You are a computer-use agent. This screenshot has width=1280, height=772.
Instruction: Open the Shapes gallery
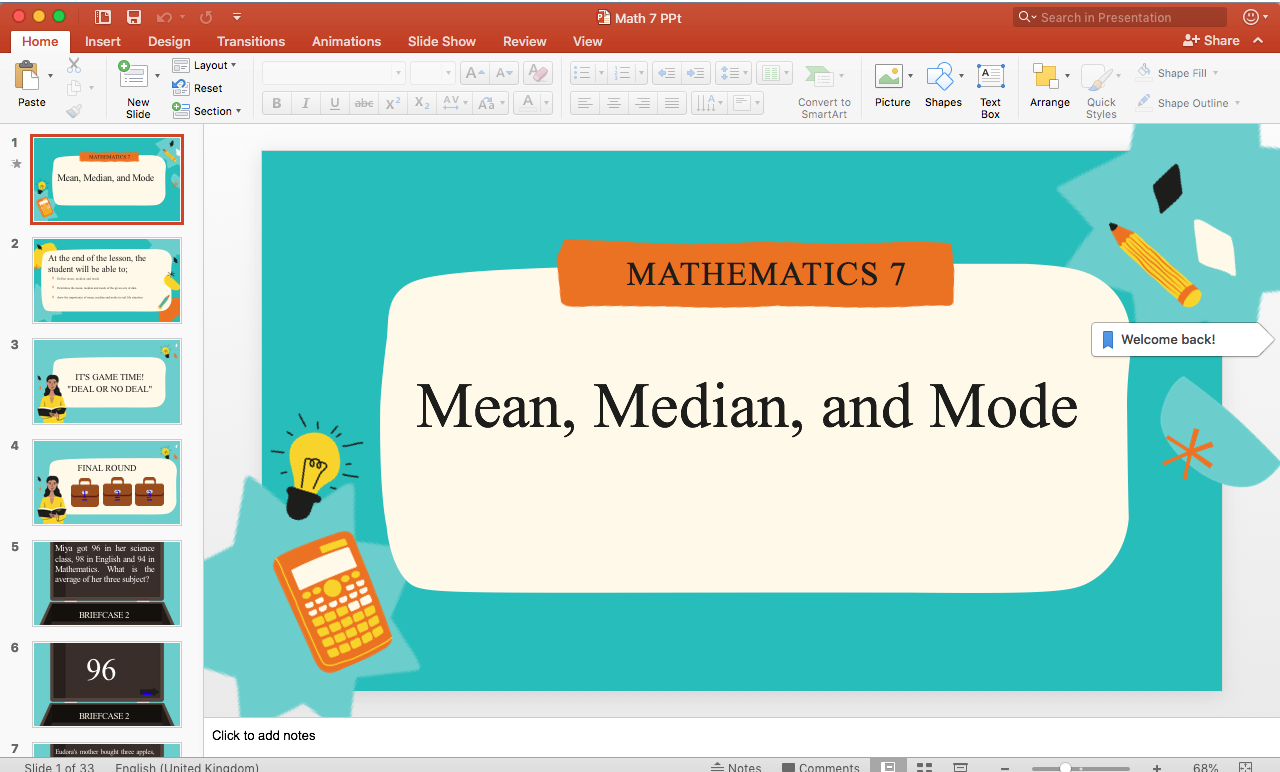point(940,77)
